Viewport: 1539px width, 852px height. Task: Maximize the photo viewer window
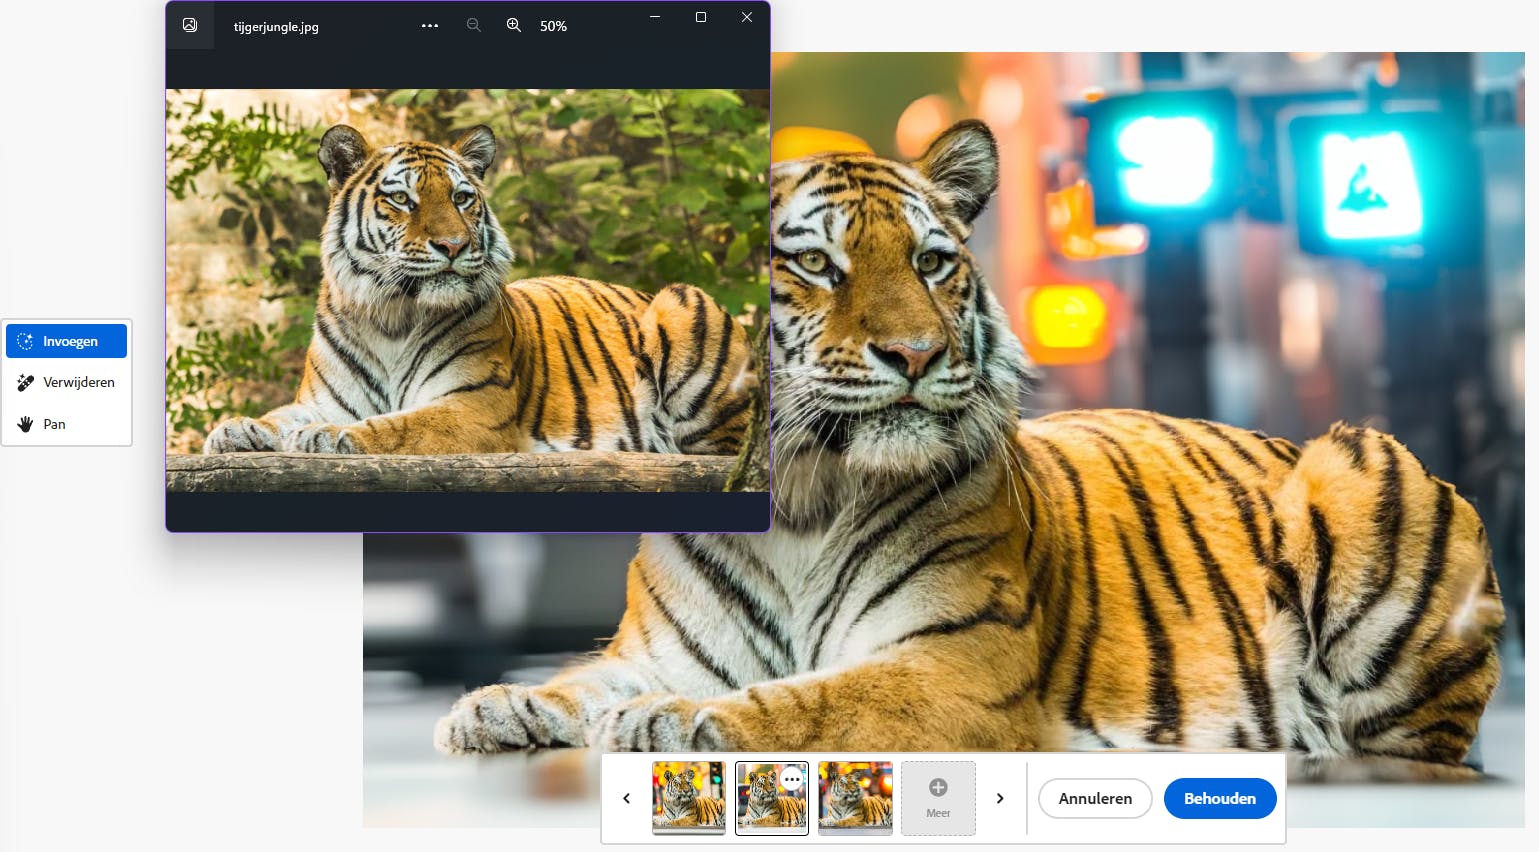(701, 17)
